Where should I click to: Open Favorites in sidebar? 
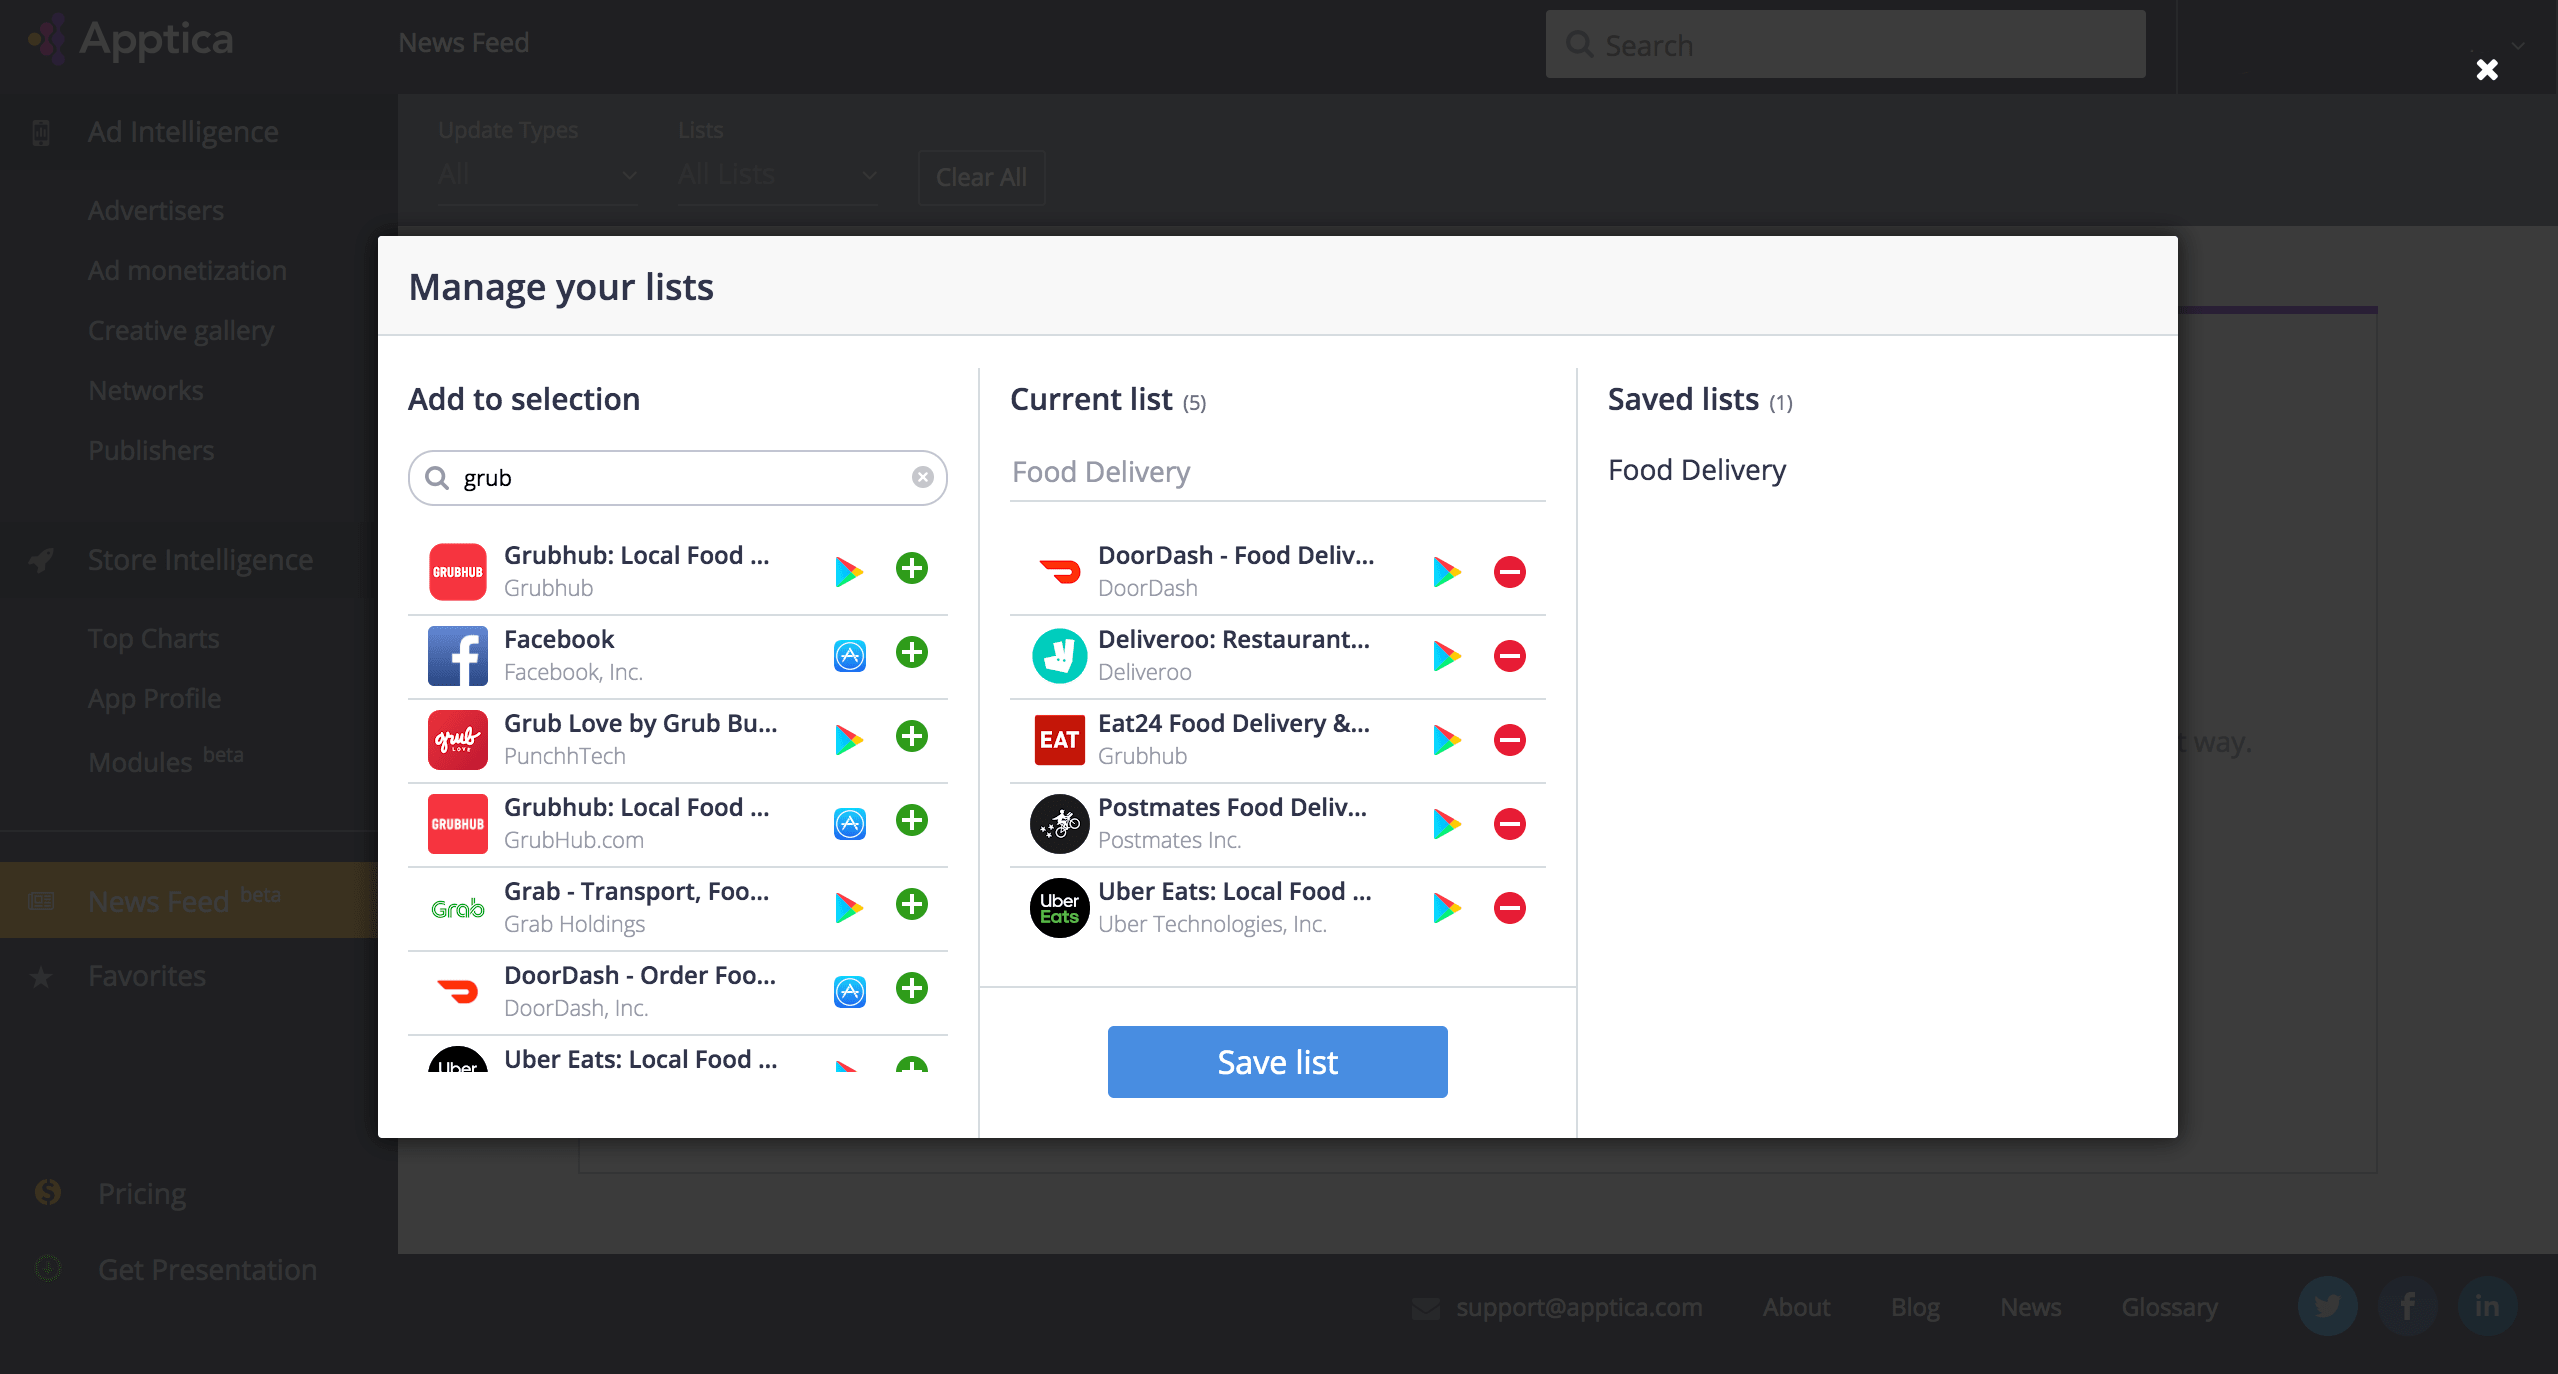coord(147,976)
